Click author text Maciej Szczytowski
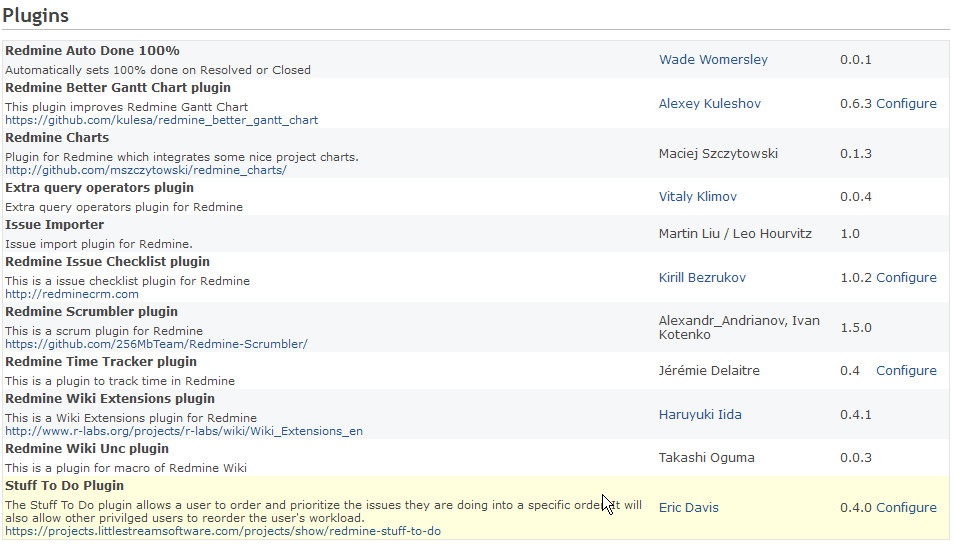Screen dimensions: 956x547 tap(718, 154)
